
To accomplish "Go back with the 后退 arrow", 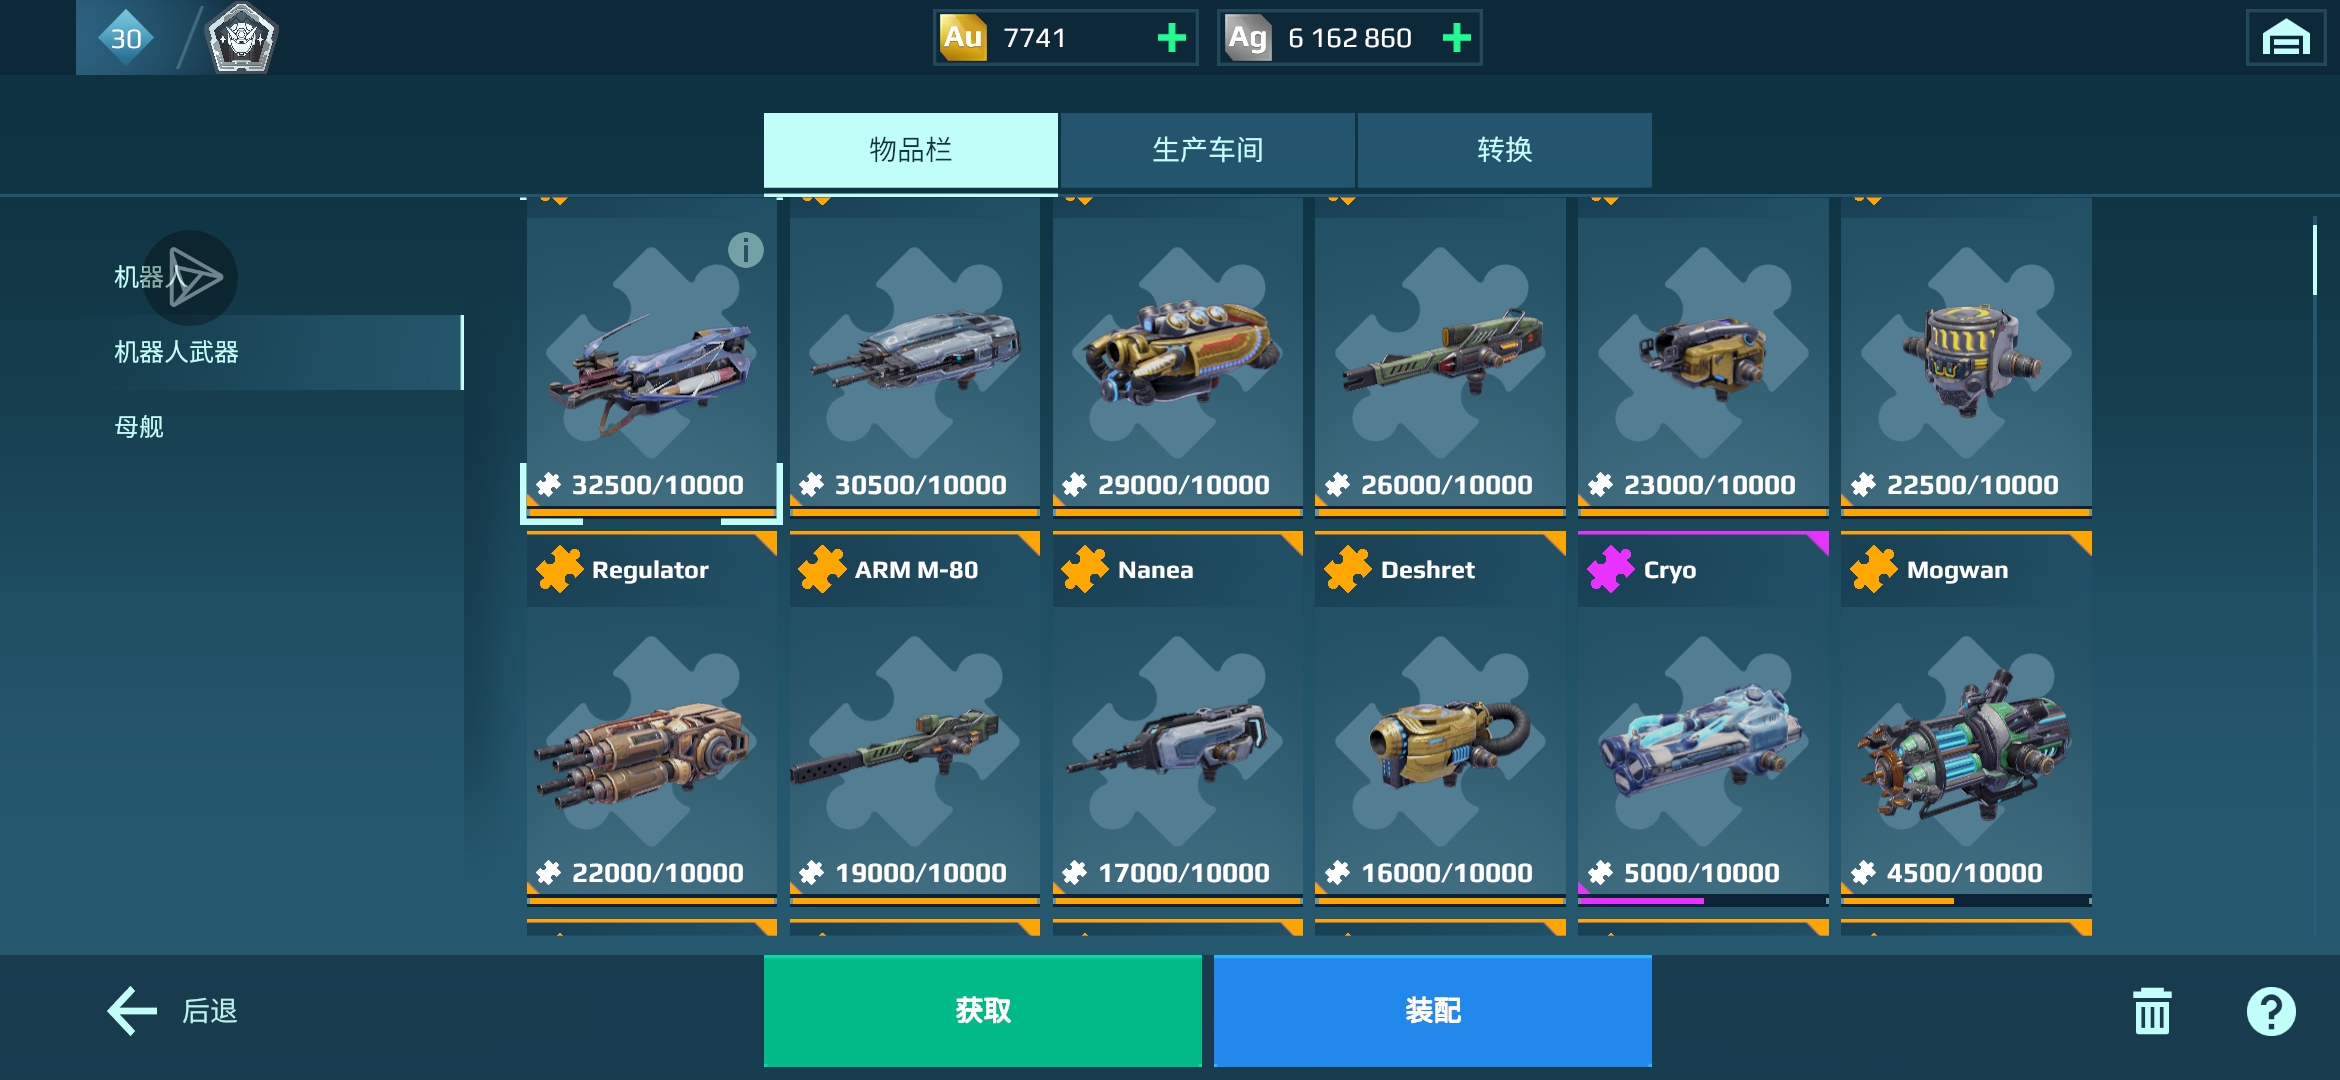I will pos(172,1011).
